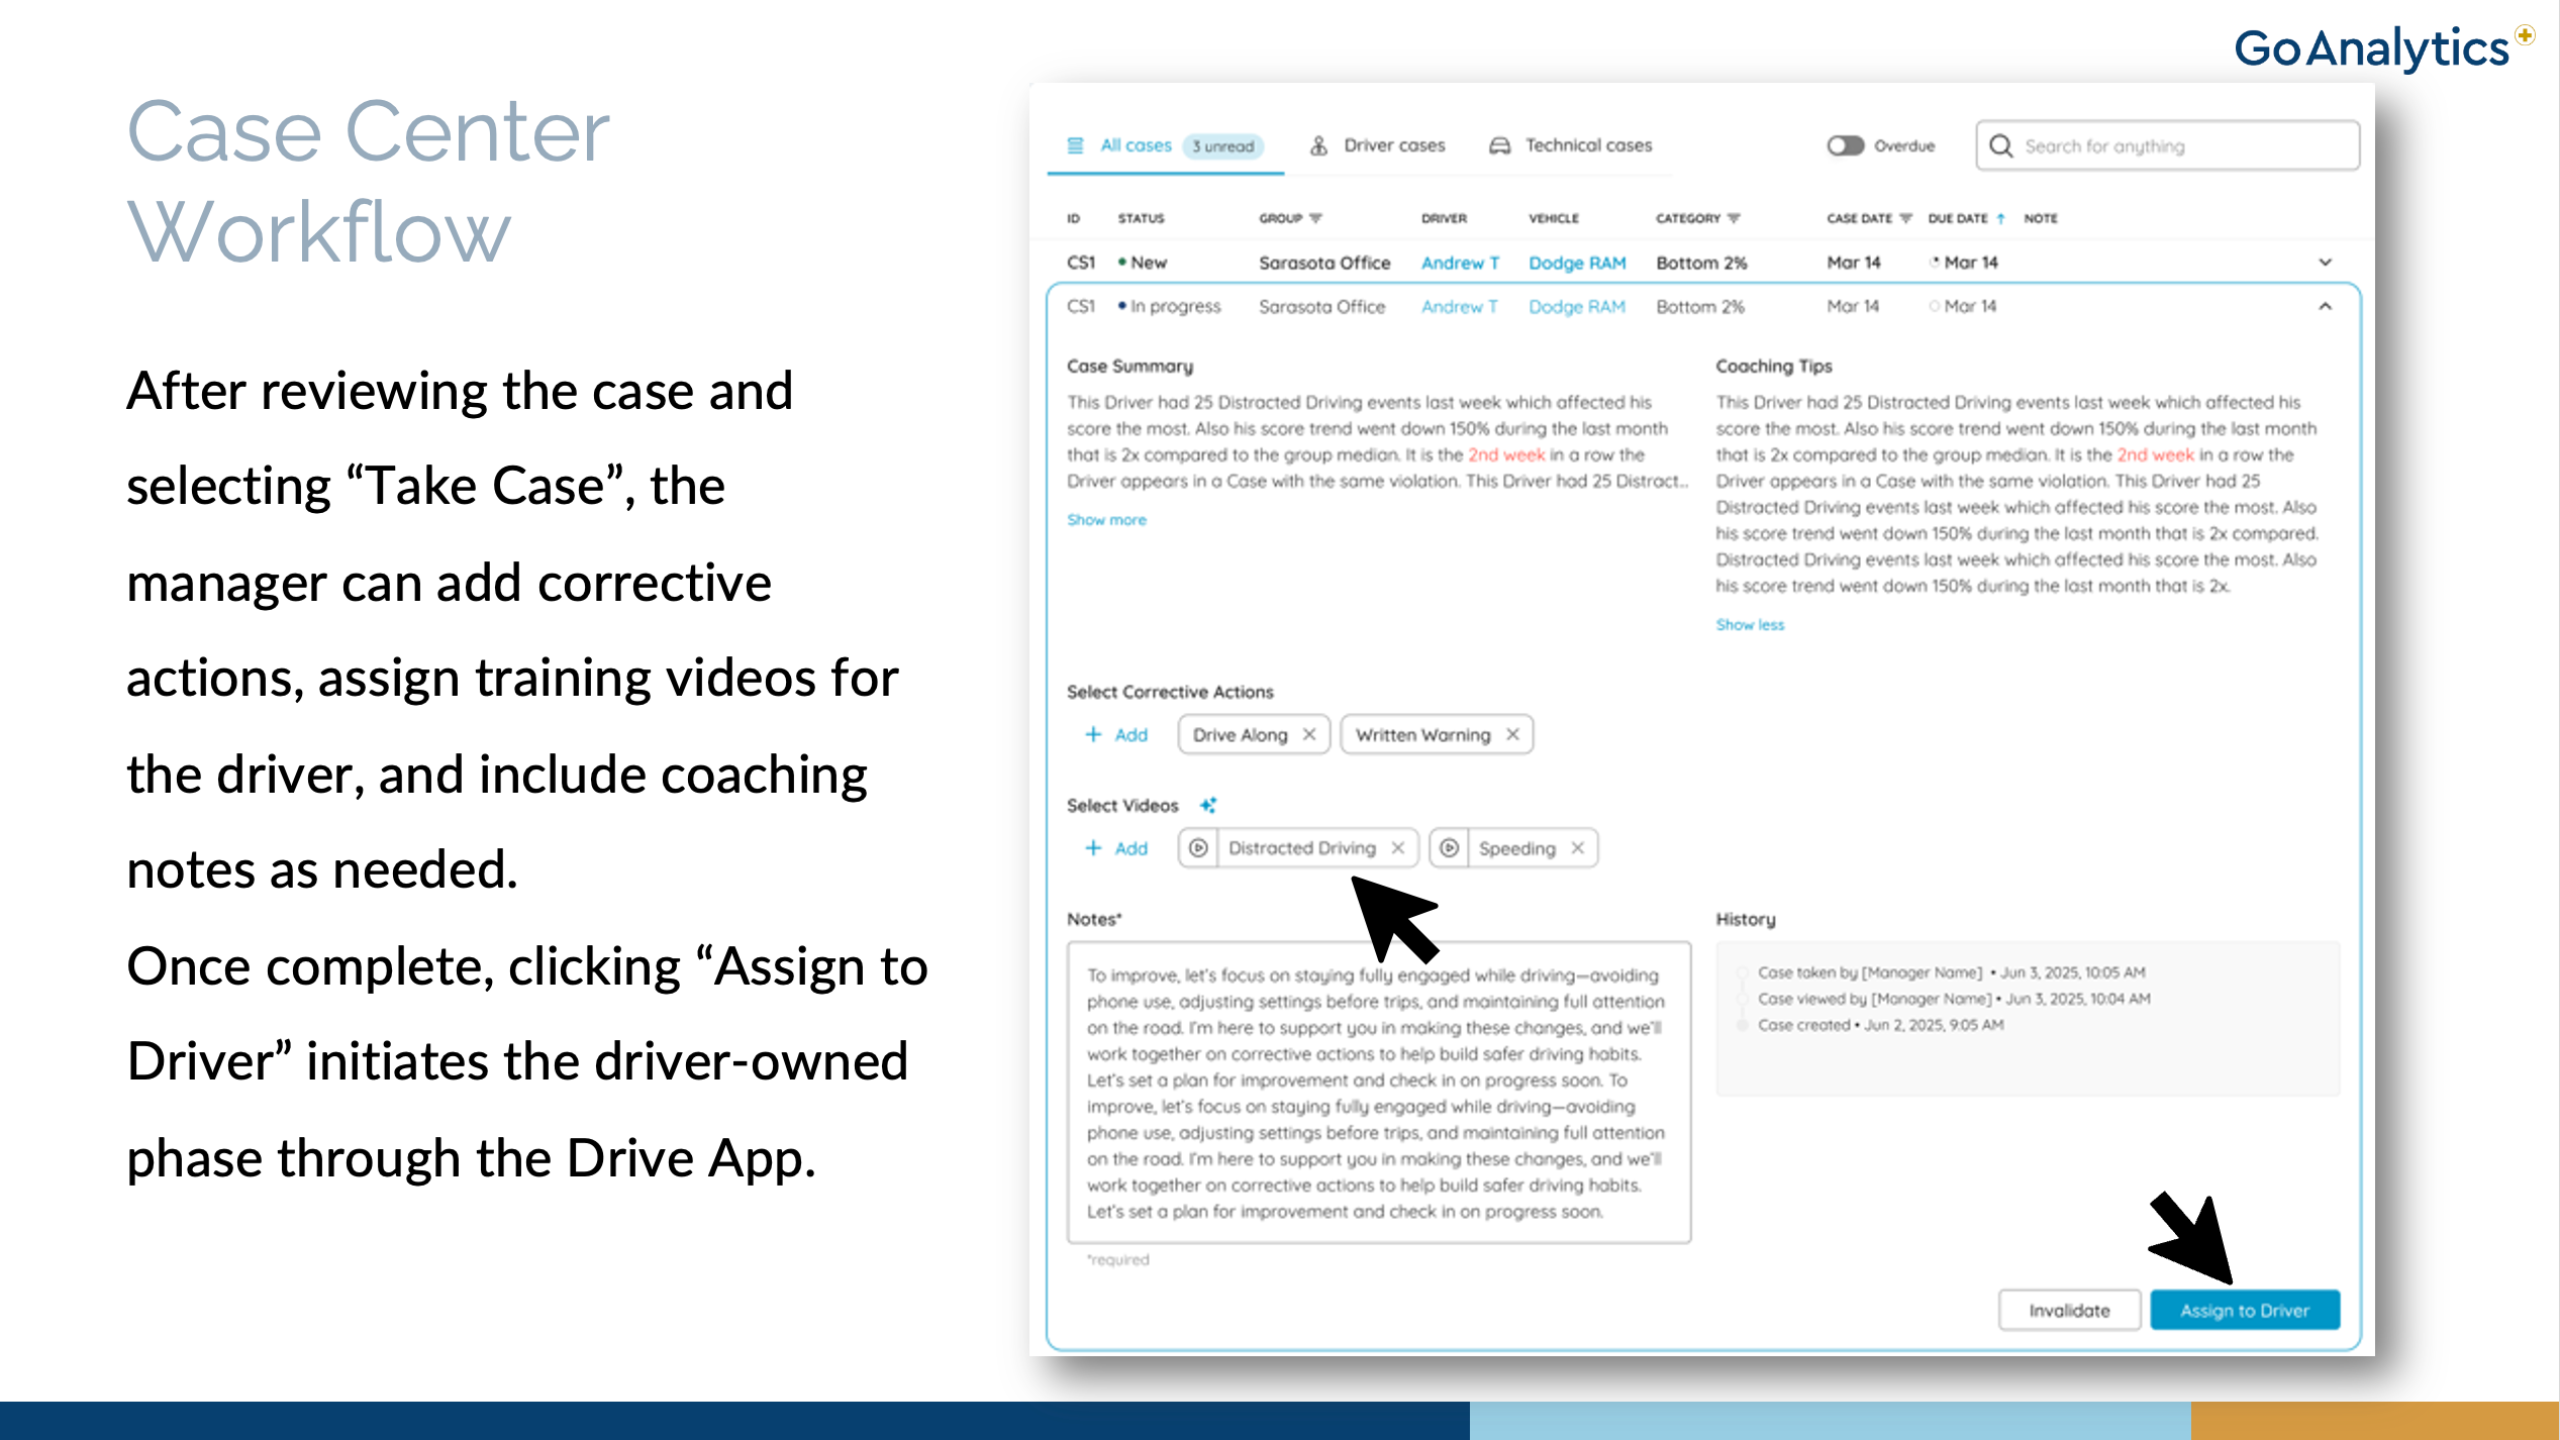This screenshot has width=2560, height=1440.
Task: Click Add under Select Corrective Actions
Action: pos(1117,735)
